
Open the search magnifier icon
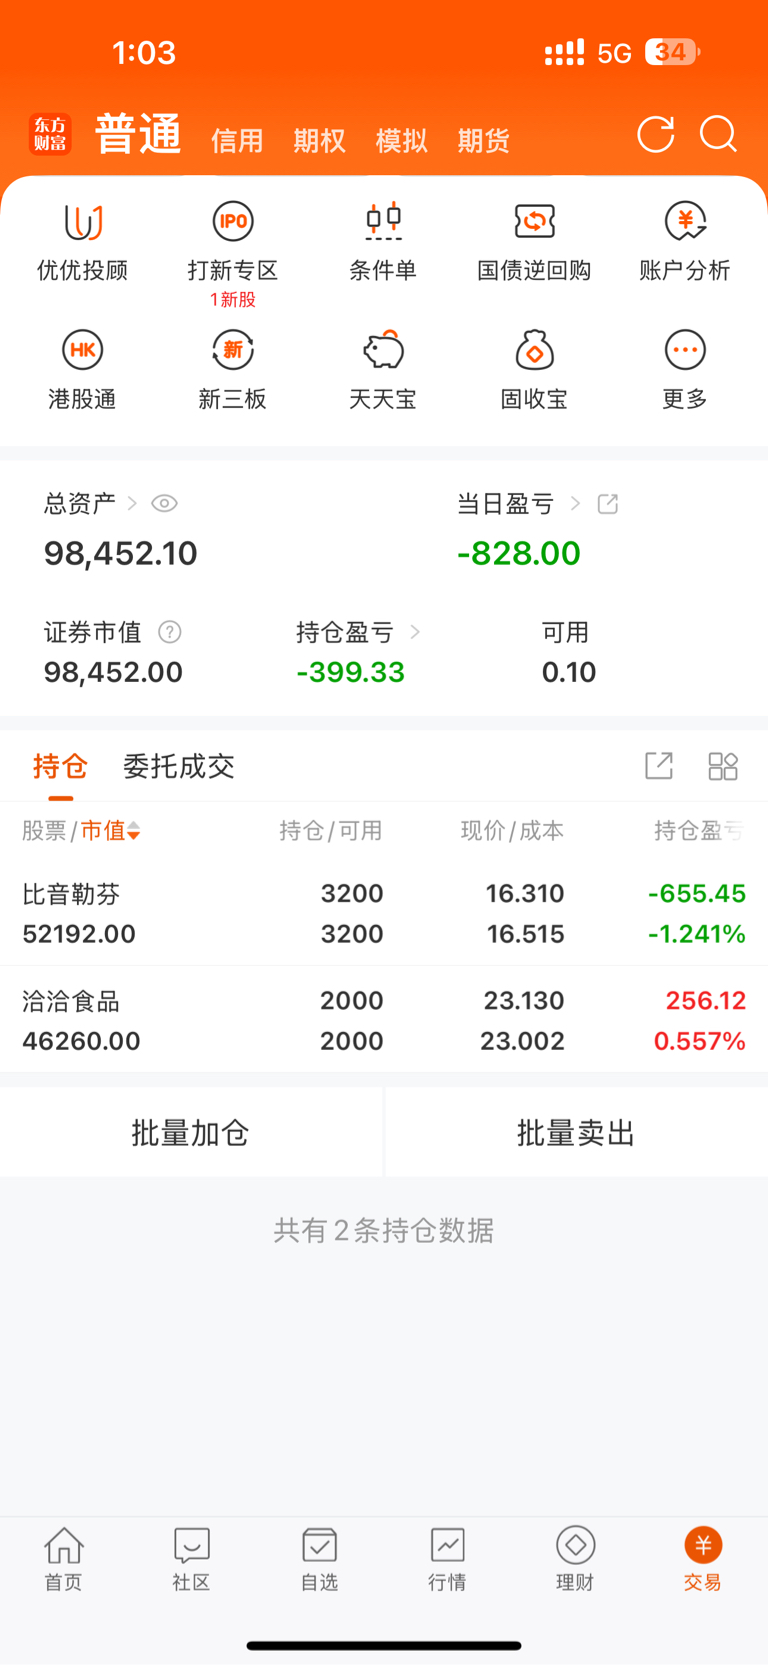pos(718,134)
